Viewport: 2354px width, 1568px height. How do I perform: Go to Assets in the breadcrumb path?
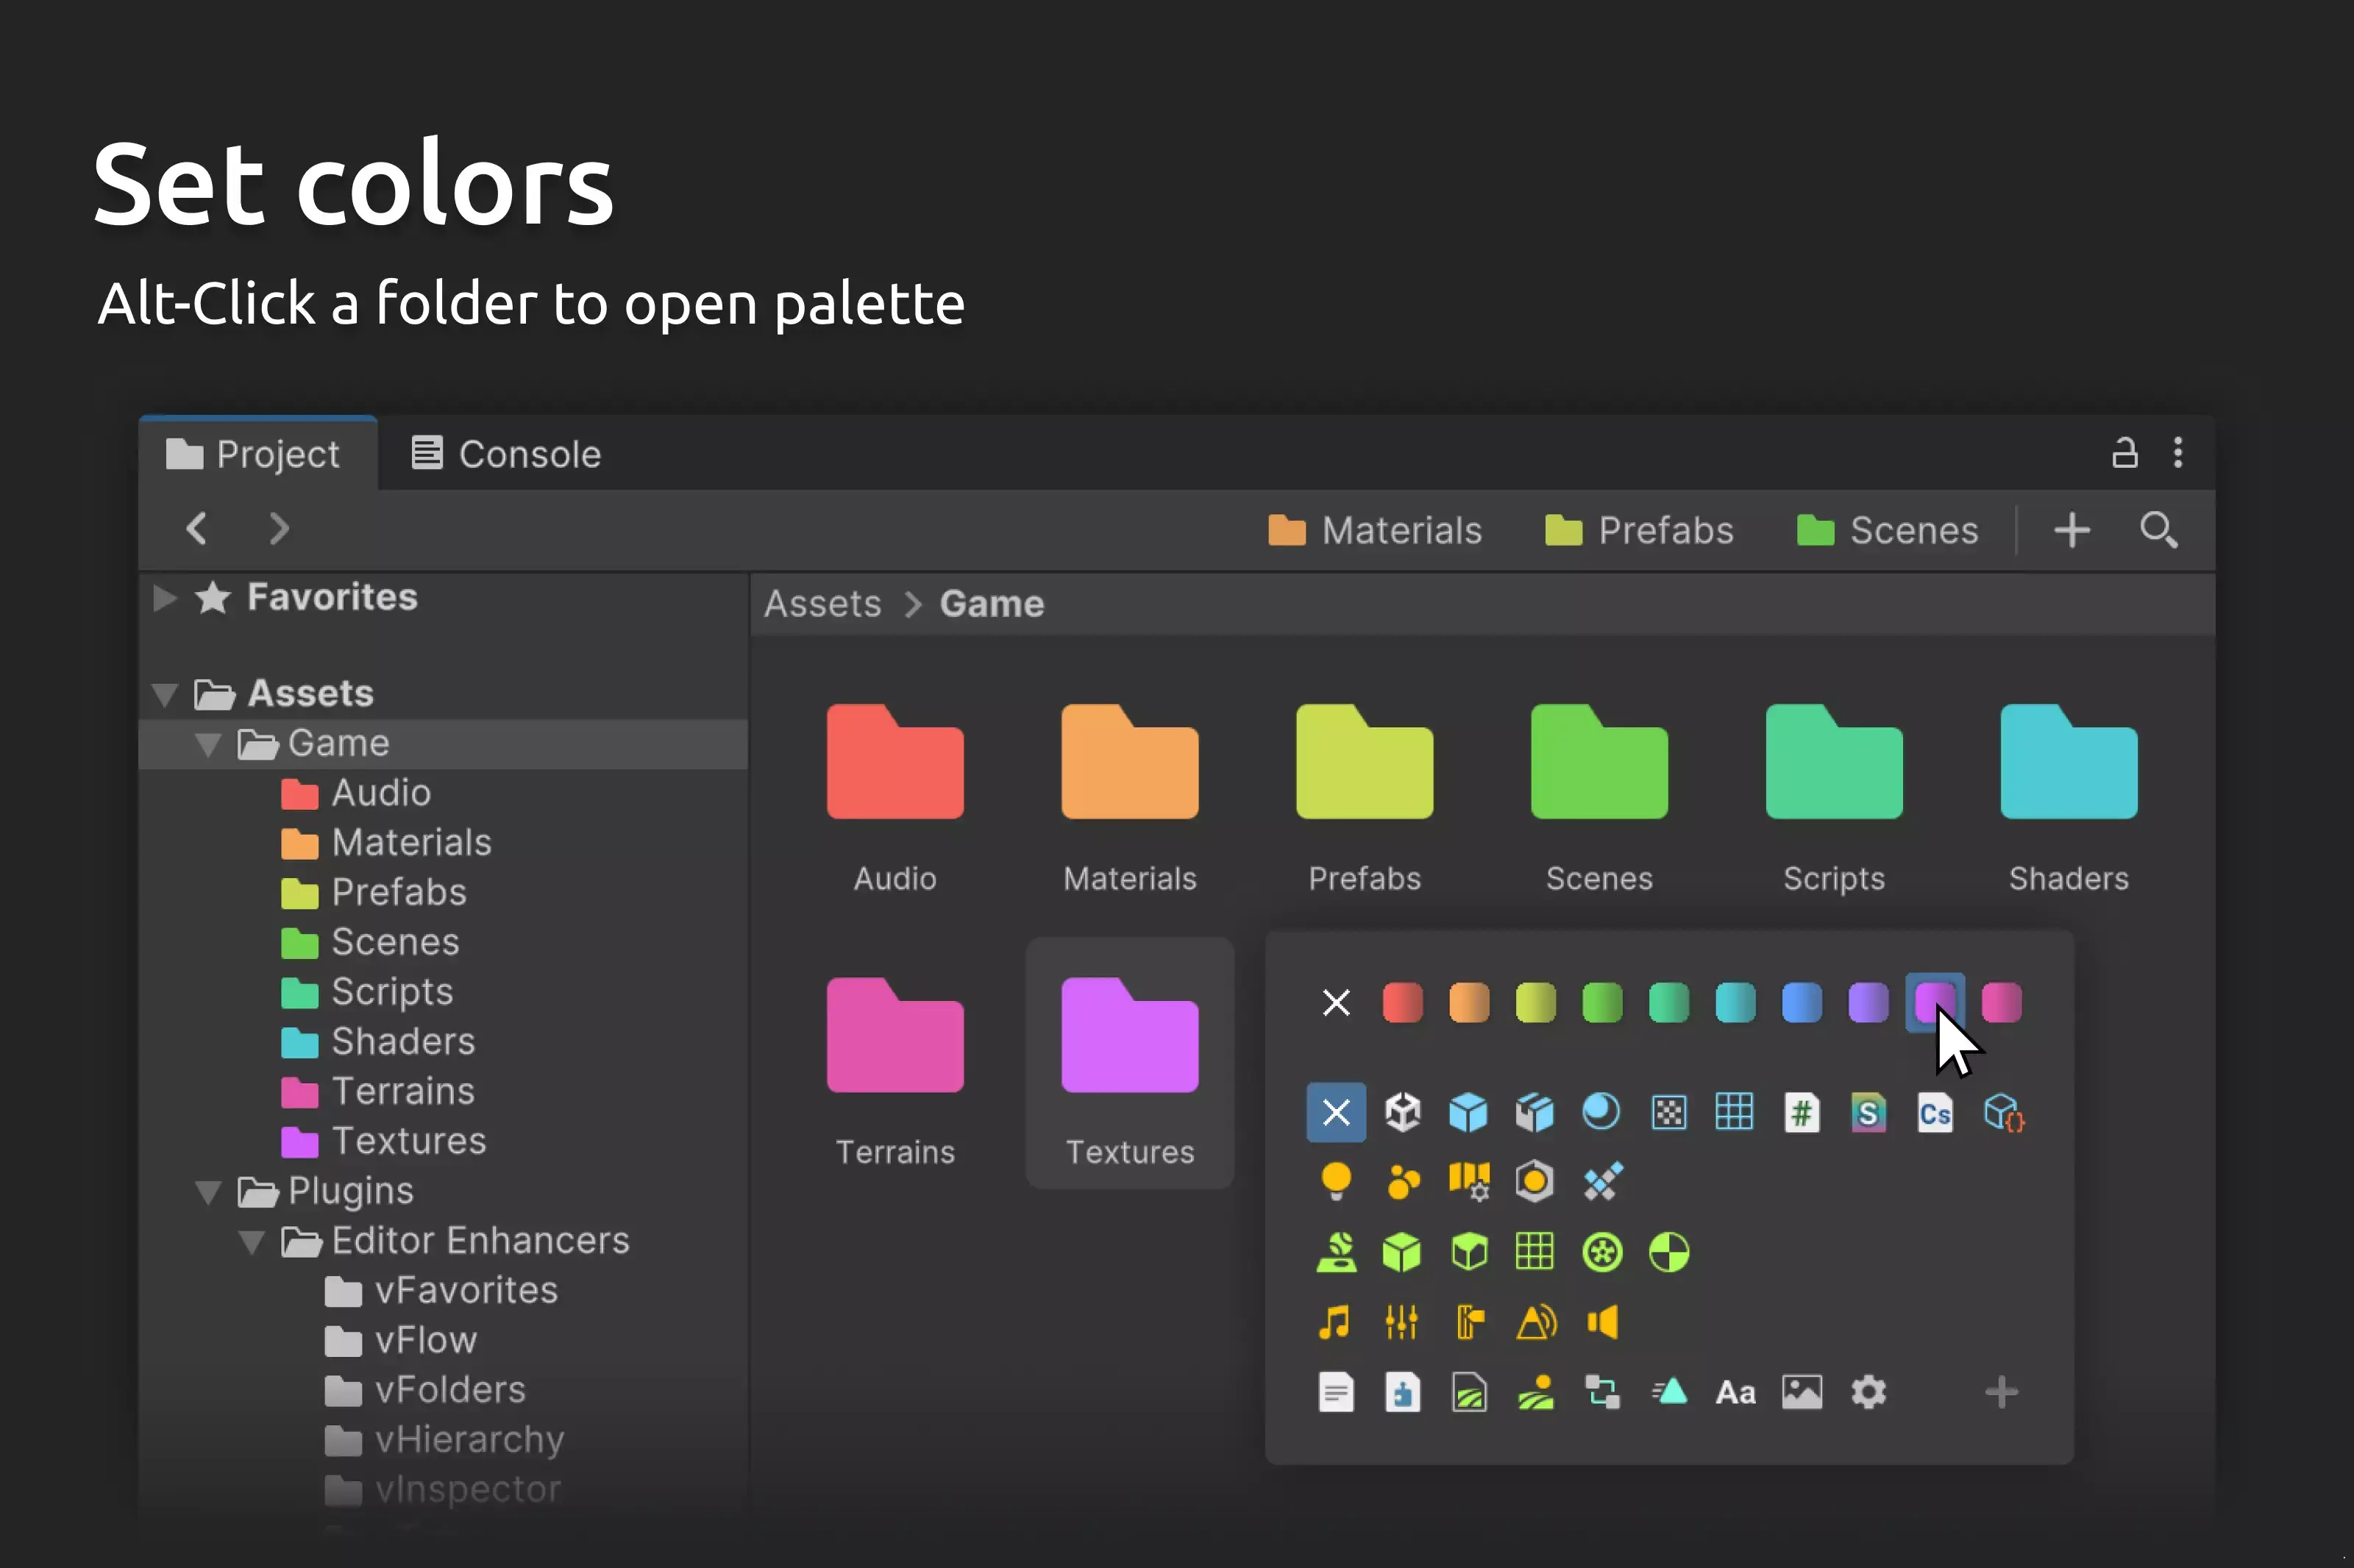[822, 603]
